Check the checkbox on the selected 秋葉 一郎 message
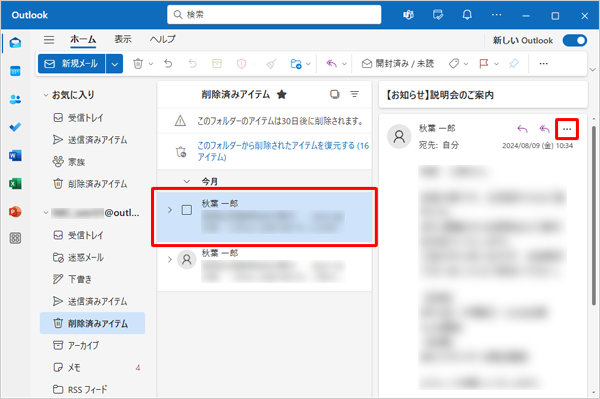Viewport: 600px width, 399px height. [x=187, y=210]
